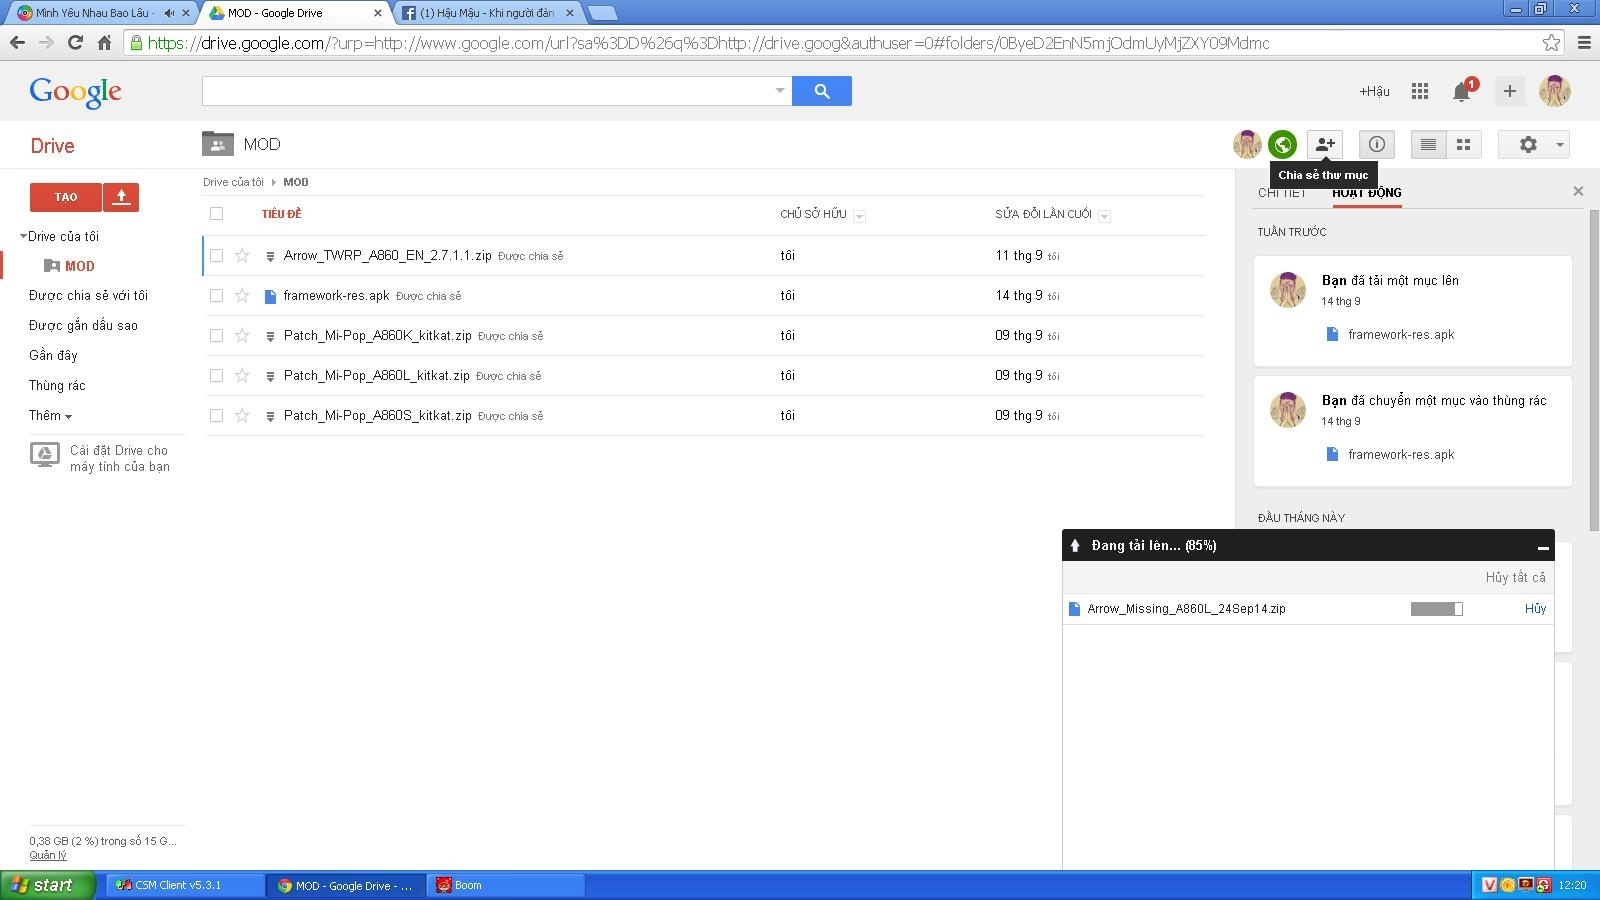Switch to the Facebook 'Hậu Mậu' browser tab
This screenshot has height=900, width=1600.
click(487, 13)
